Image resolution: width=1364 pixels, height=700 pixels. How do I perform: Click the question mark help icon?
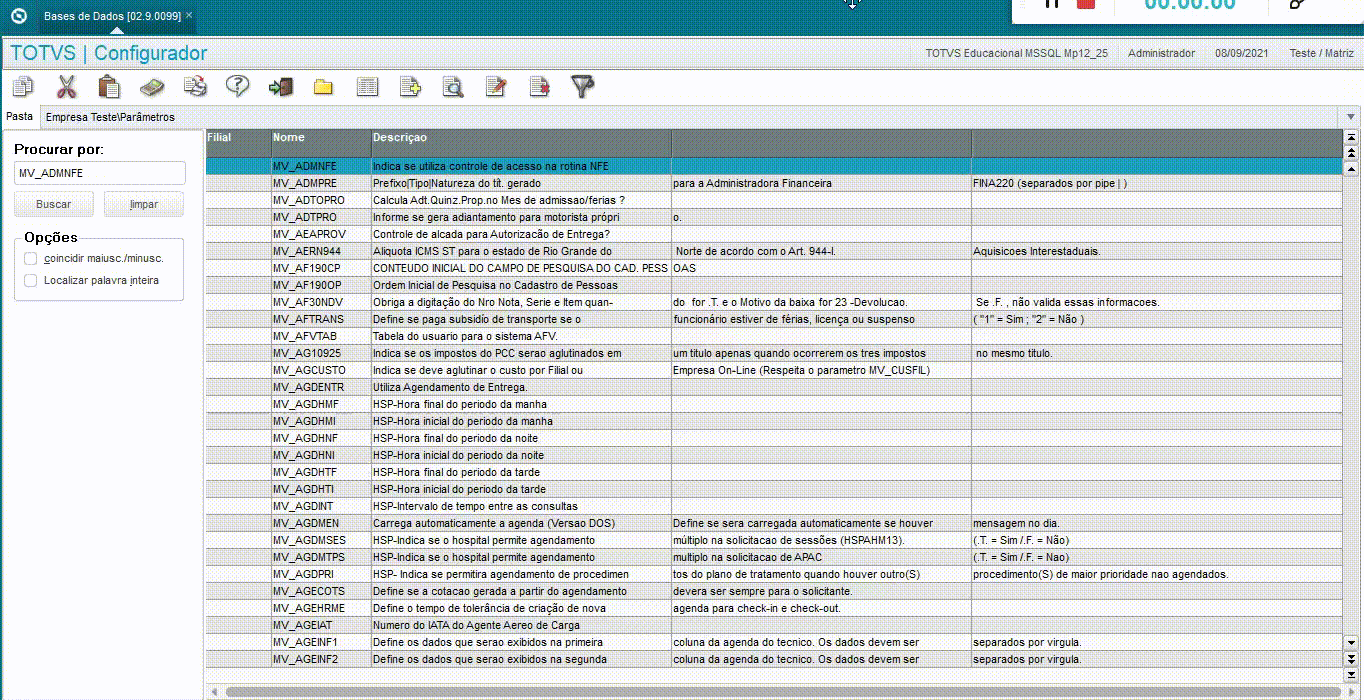coord(237,87)
